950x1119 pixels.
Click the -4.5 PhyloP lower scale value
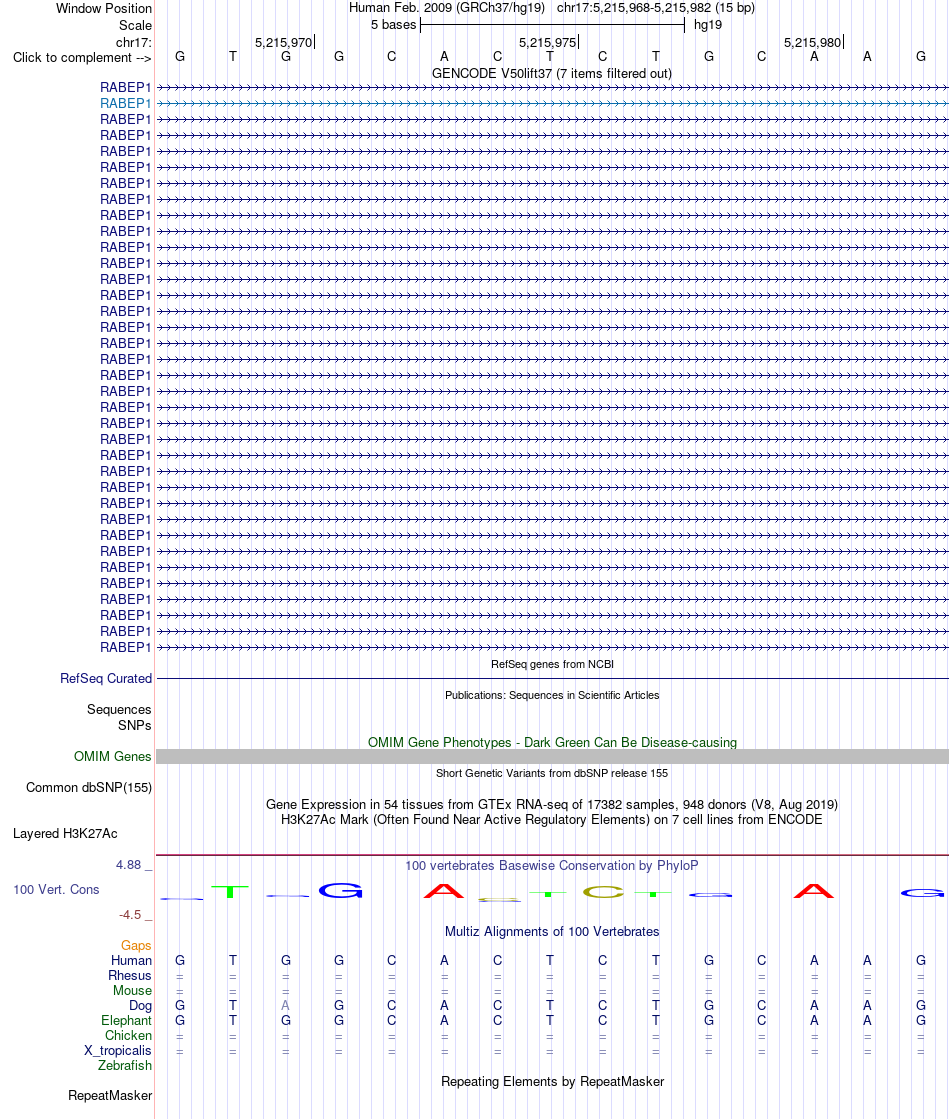click(130, 915)
